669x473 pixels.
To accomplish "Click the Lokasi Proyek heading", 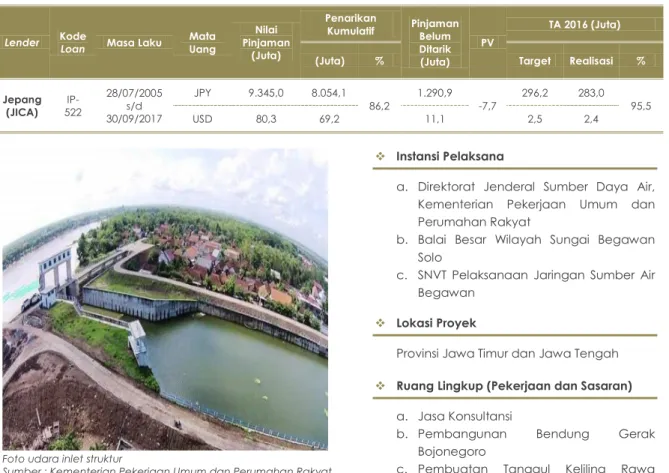I will pyautogui.click(x=436, y=323).
